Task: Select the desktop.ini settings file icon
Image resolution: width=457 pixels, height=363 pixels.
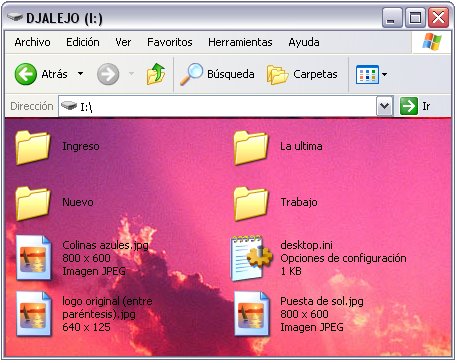Action: click(252, 258)
